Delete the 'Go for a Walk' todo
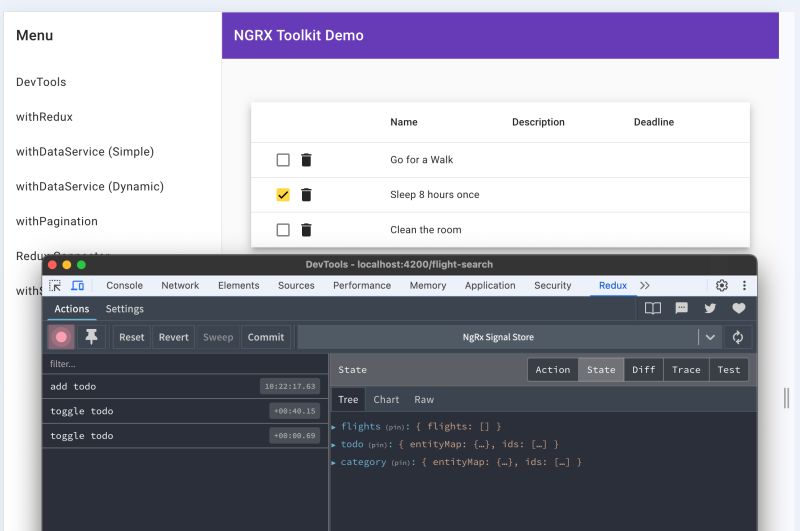This screenshot has width=800, height=531. (x=306, y=160)
